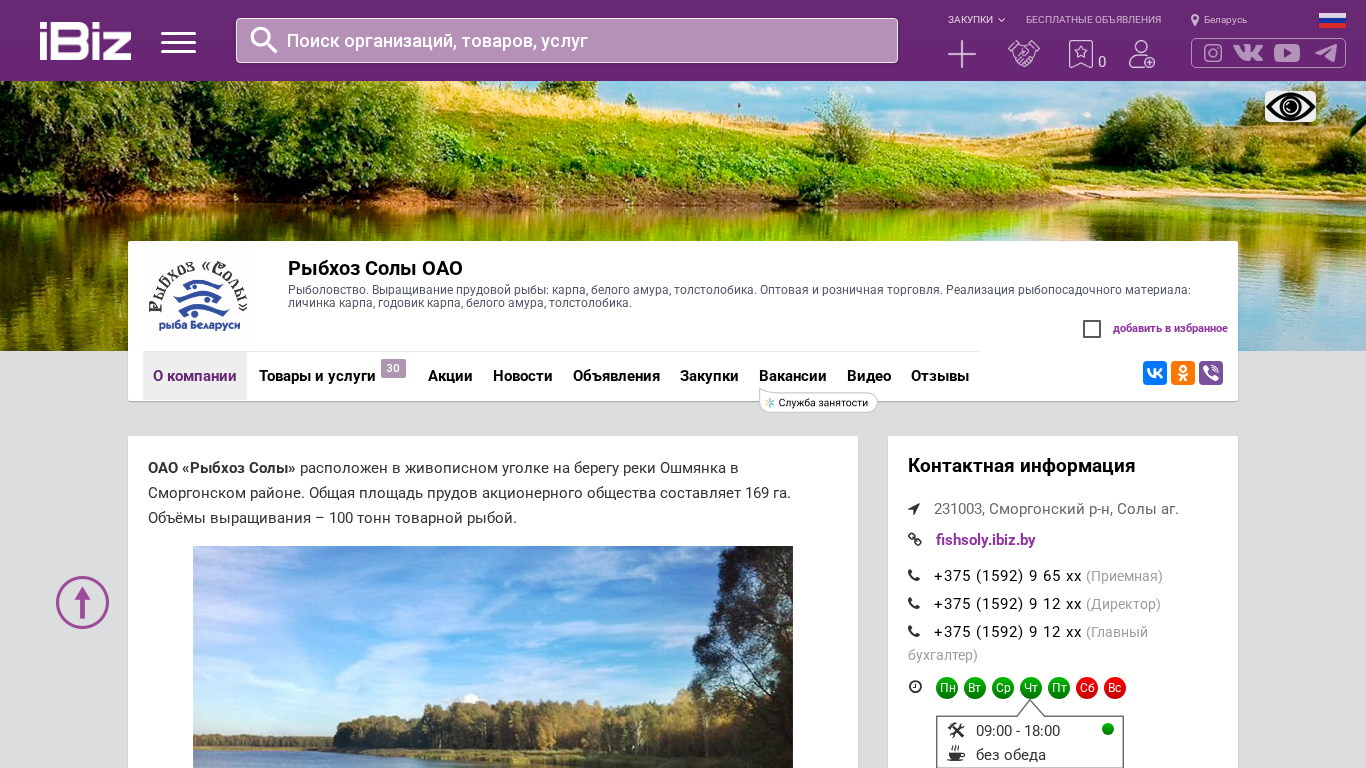The height and width of the screenshot is (768, 1366).
Task: Click the Рыбхоз Солы company logo
Action: pos(196,296)
